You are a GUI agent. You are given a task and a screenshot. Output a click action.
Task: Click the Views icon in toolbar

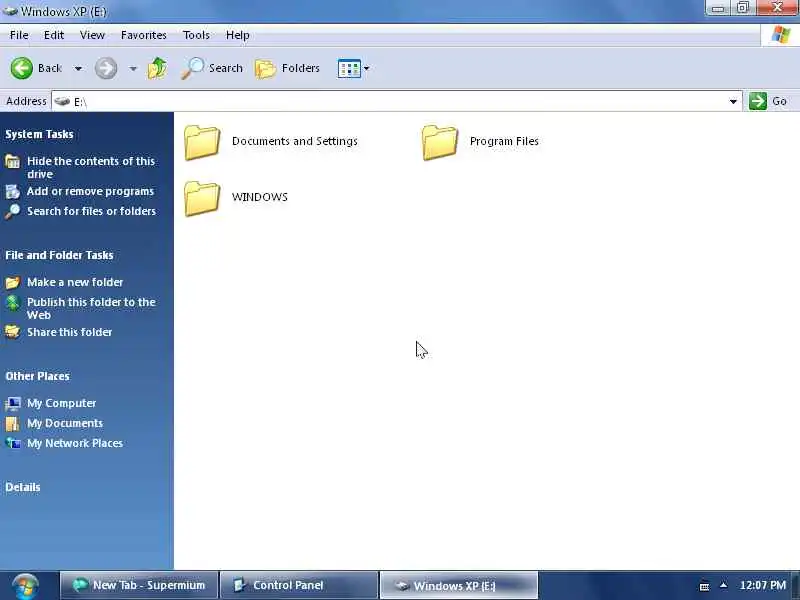tap(349, 68)
